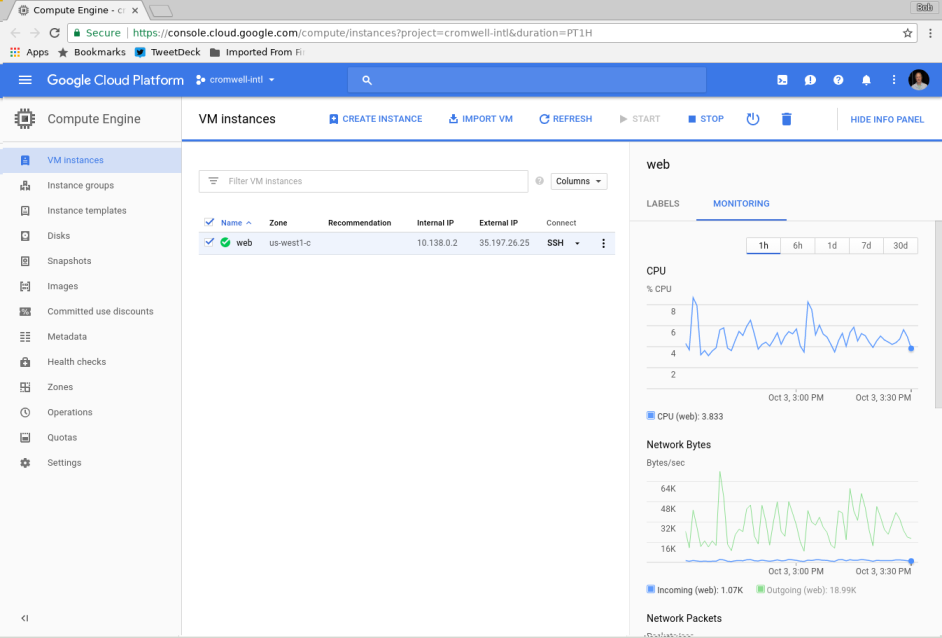Open the main navigation hamburger menu
This screenshot has width=942, height=638.
pyautogui.click(x=25, y=80)
